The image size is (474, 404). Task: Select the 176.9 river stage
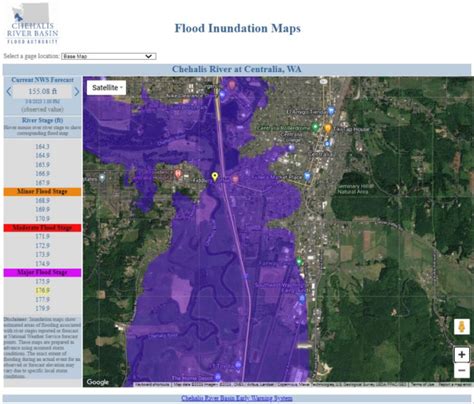tap(42, 290)
